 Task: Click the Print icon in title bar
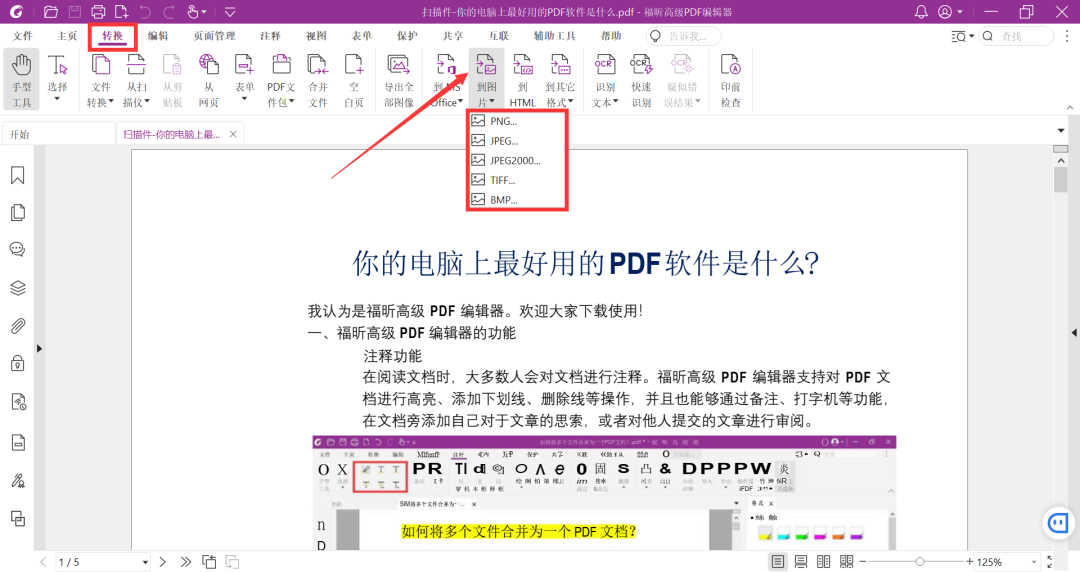(98, 12)
